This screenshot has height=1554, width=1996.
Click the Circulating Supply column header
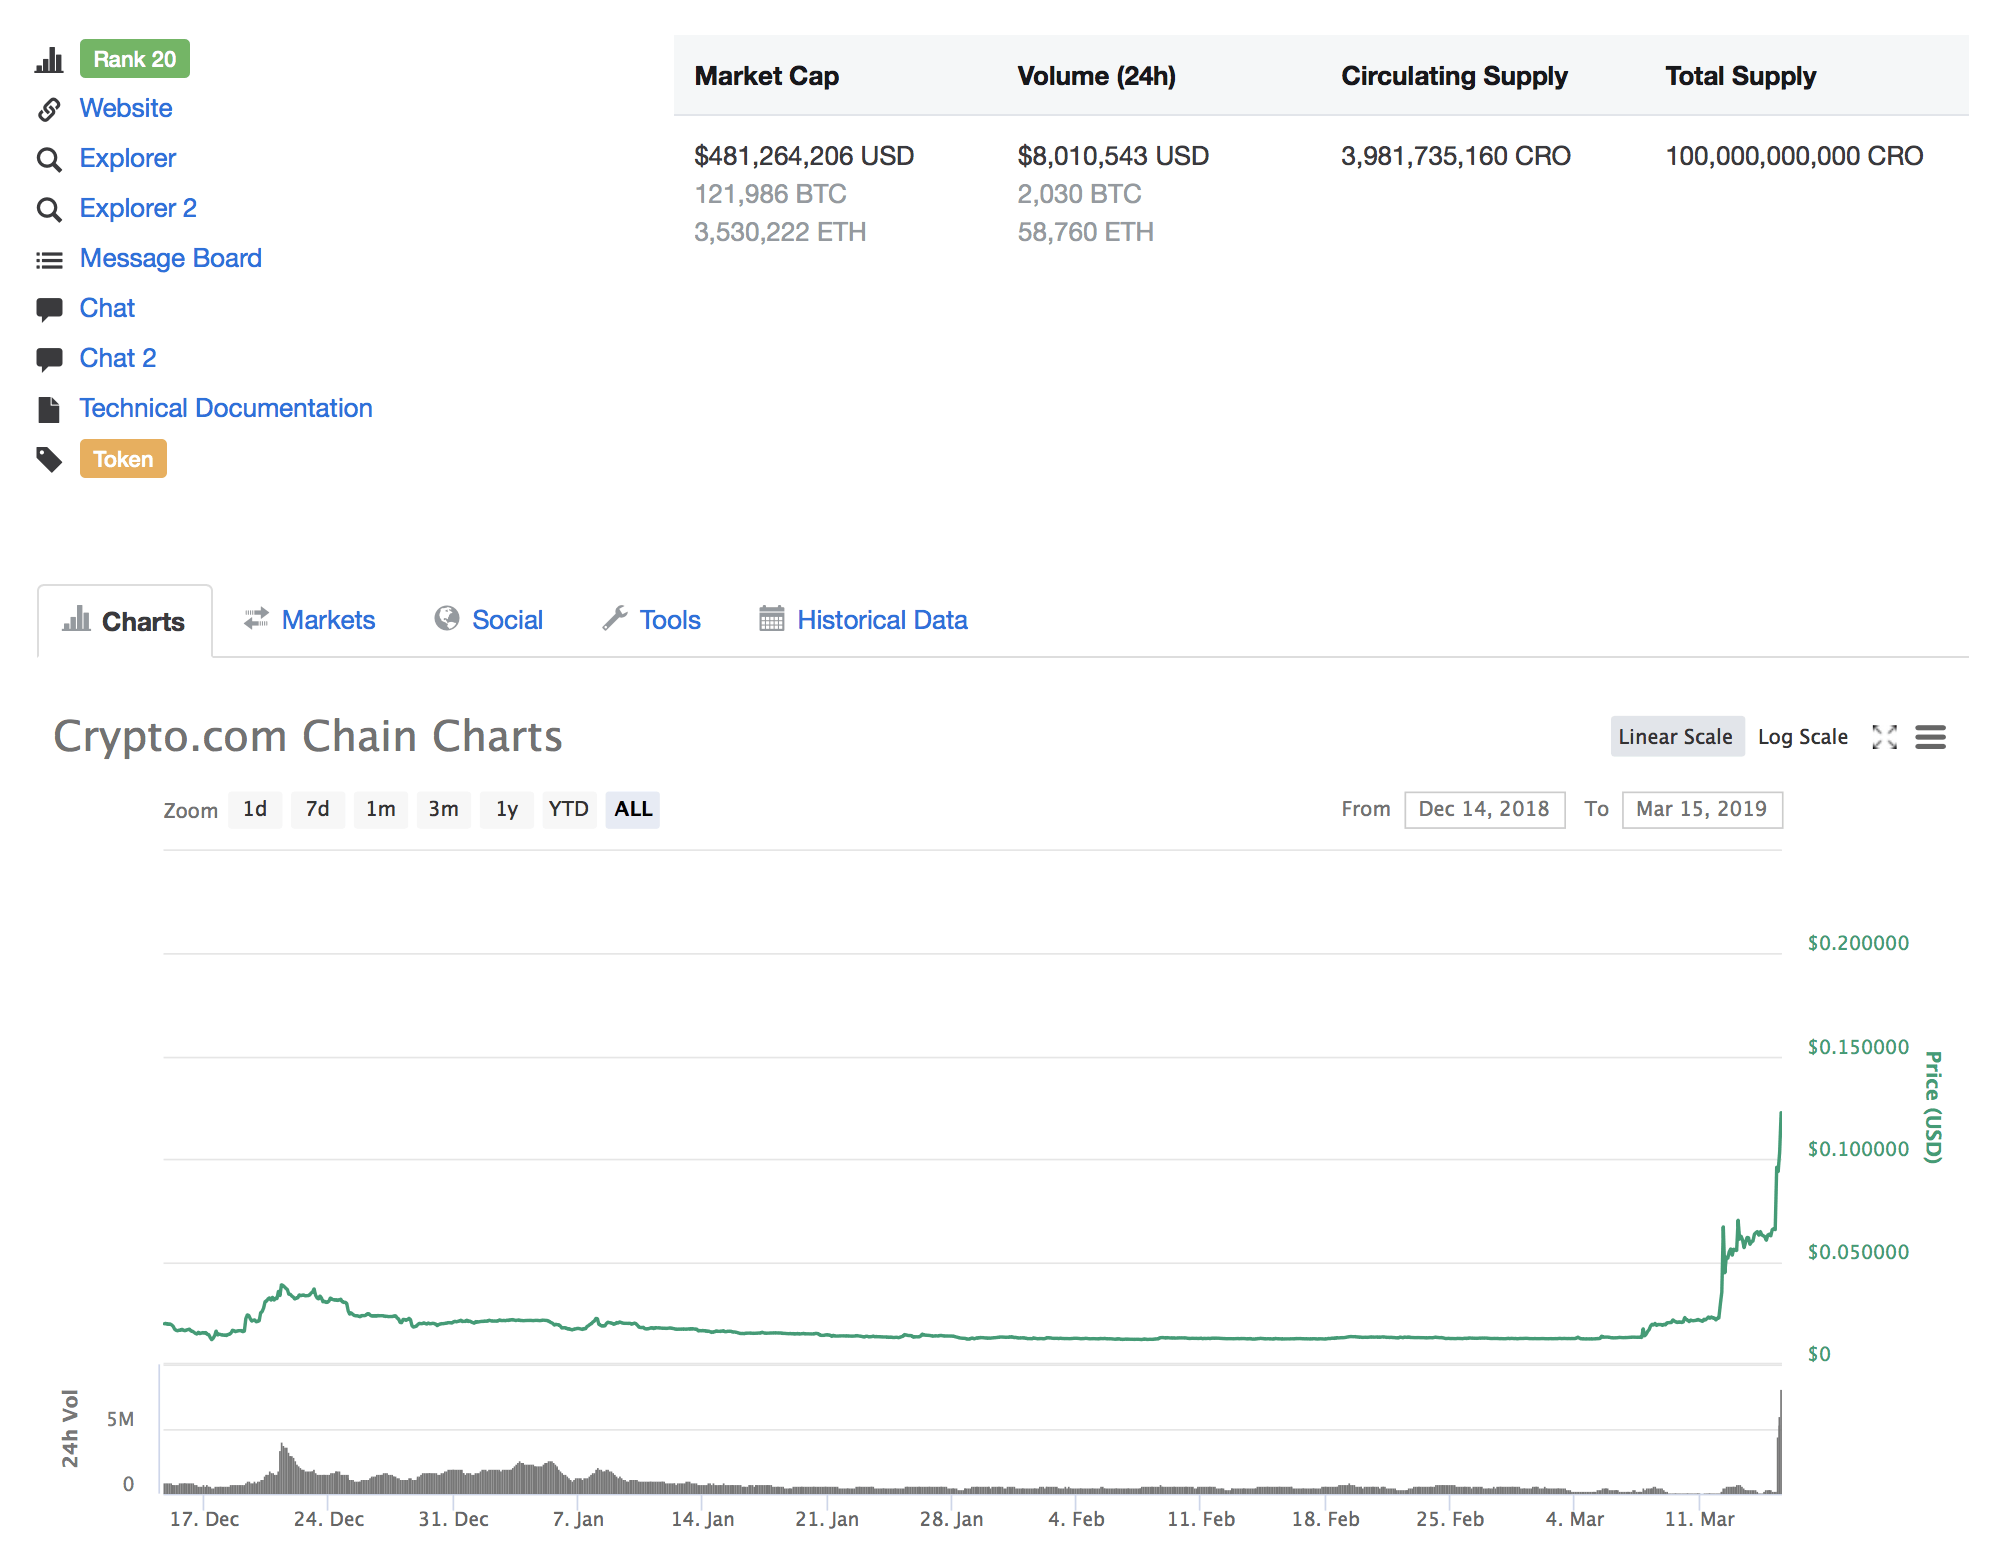pyautogui.click(x=1455, y=76)
